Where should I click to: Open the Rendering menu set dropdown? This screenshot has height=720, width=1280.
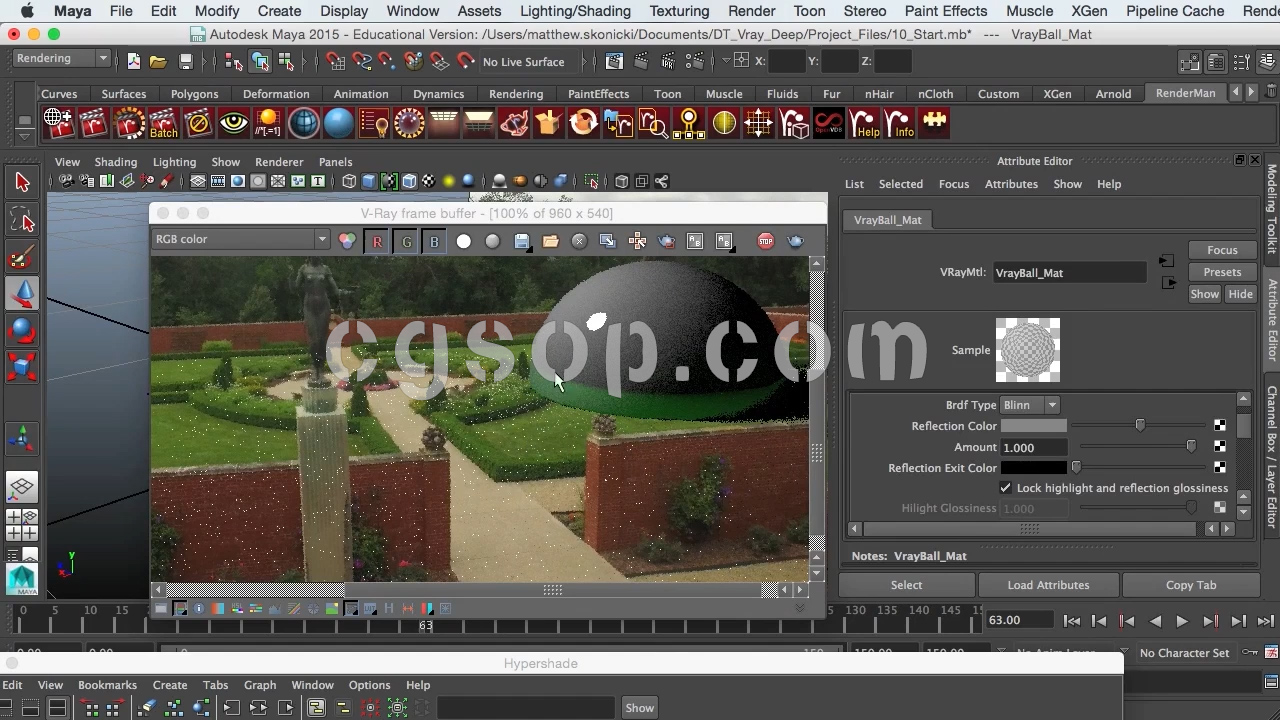coord(61,59)
